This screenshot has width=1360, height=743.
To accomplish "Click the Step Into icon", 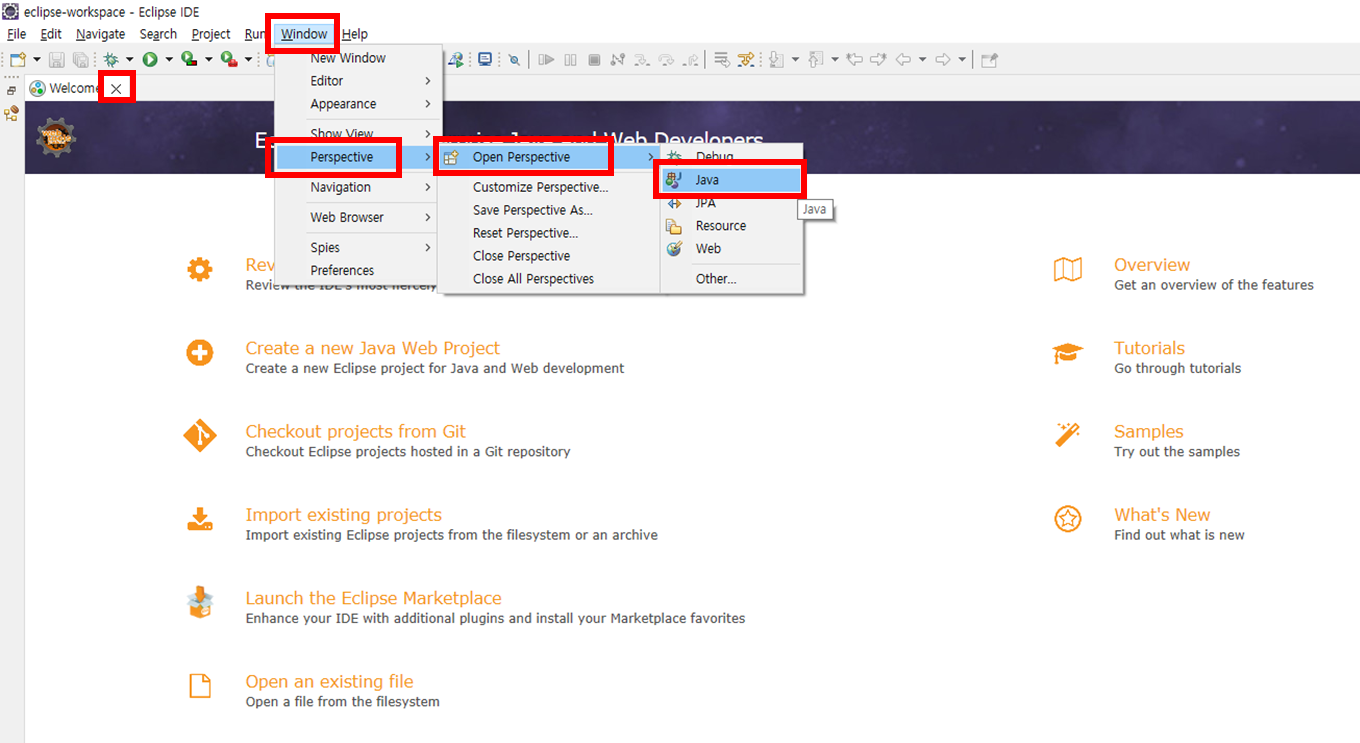I will pos(642,60).
